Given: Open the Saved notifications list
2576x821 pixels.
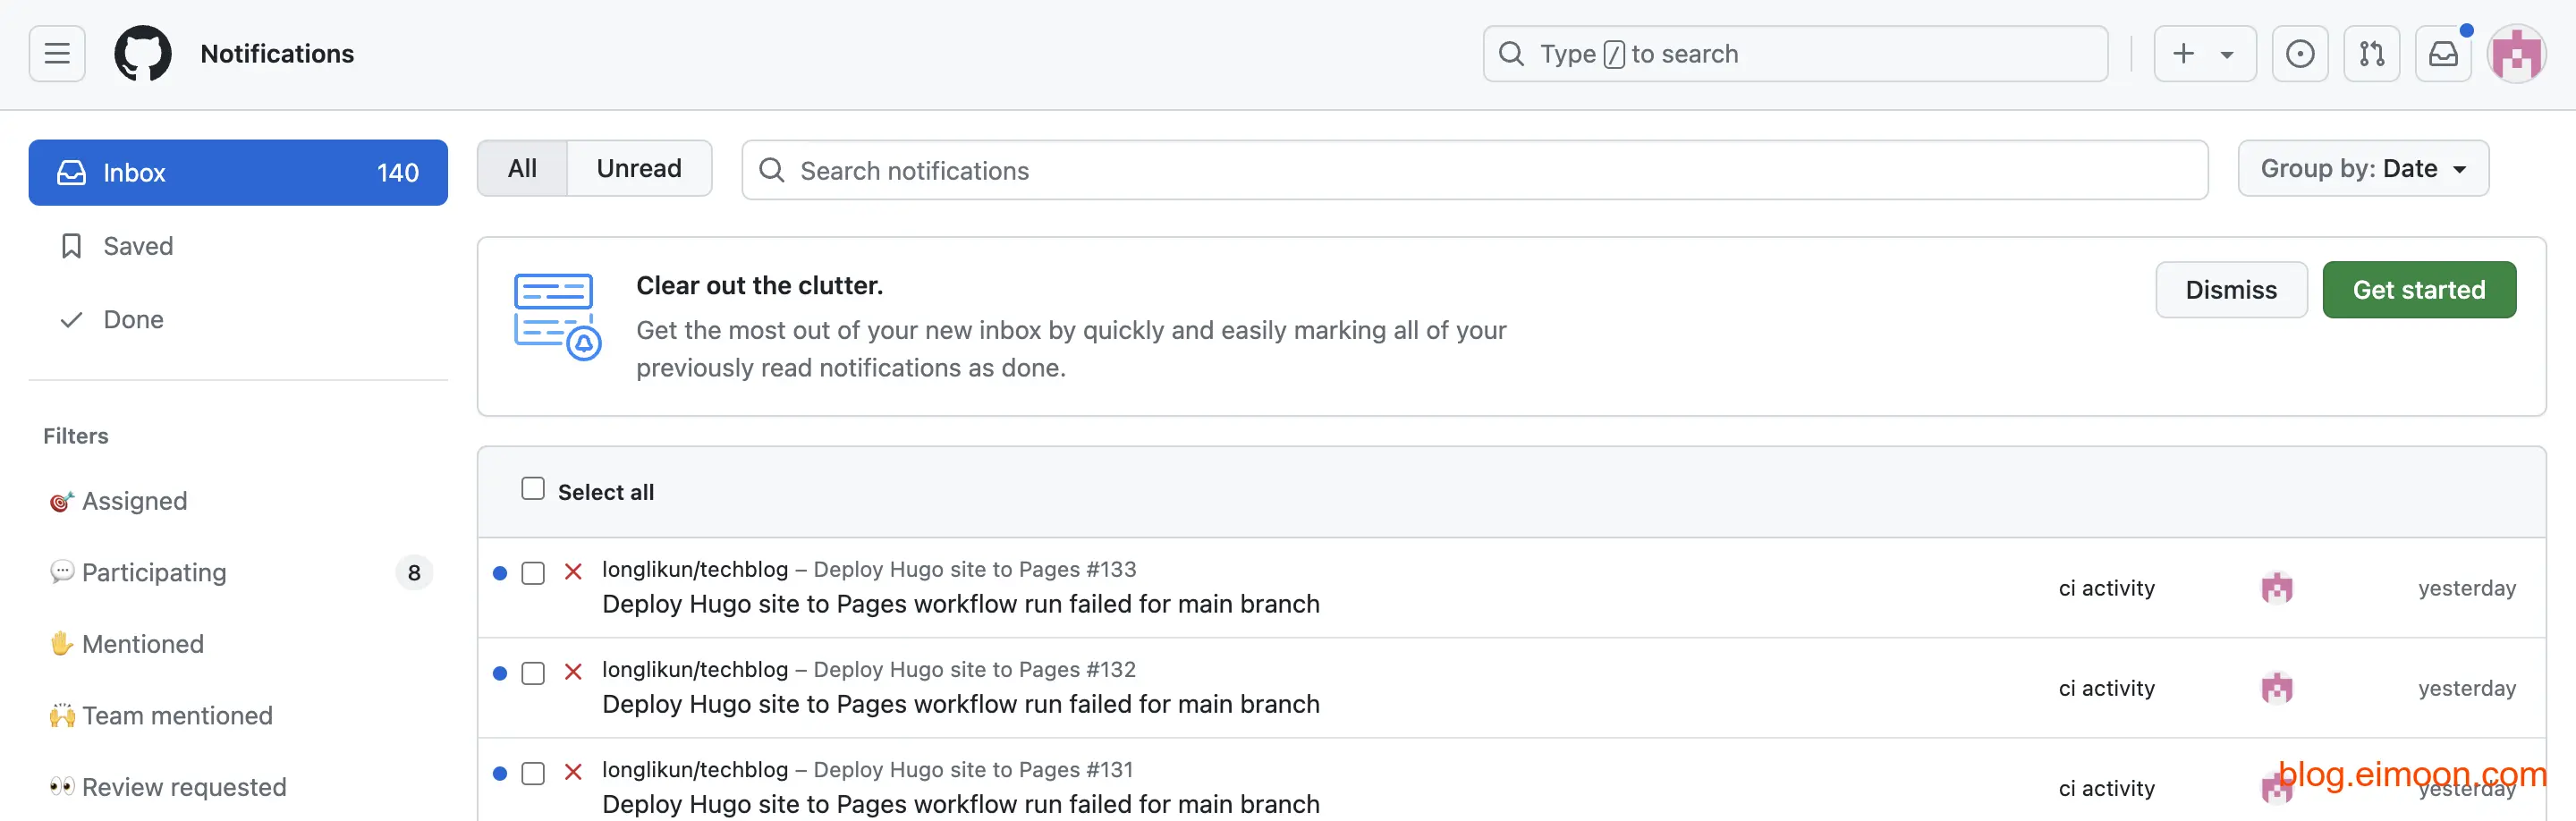Looking at the screenshot, I should pyautogui.click(x=138, y=246).
